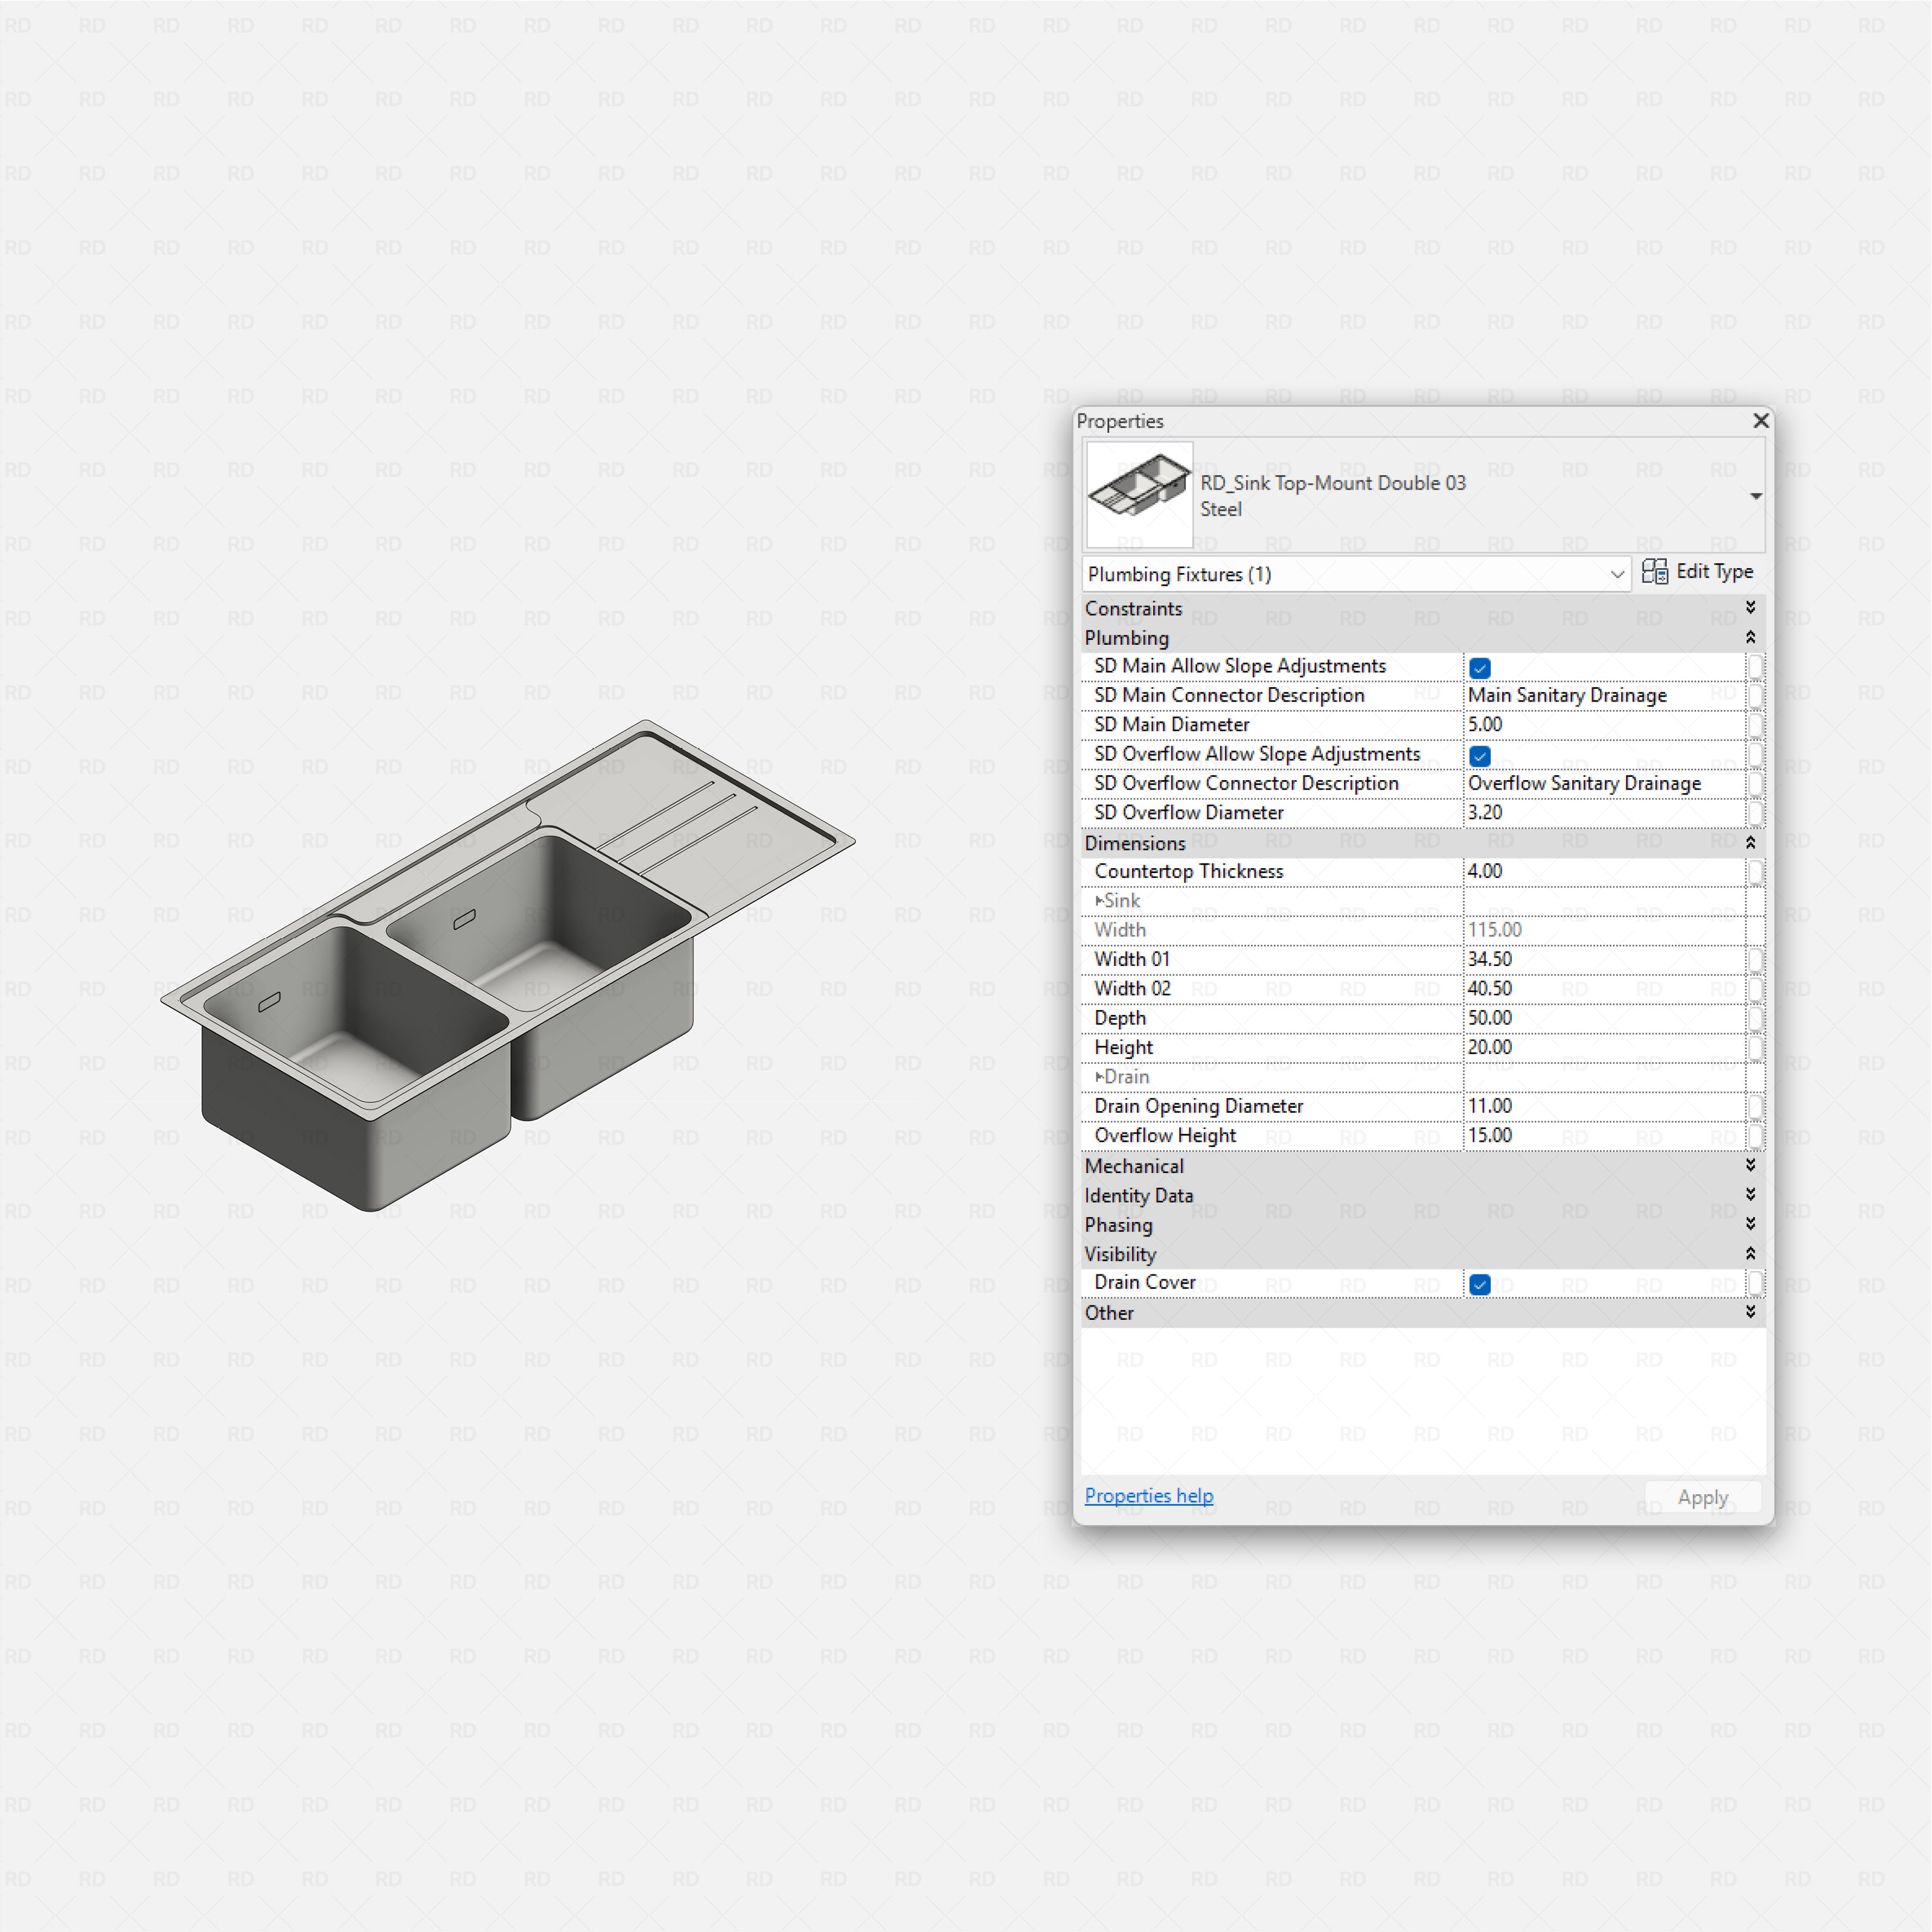Image resolution: width=1932 pixels, height=1932 pixels.
Task: Expand the Drain dimension group
Action: coord(1100,1076)
